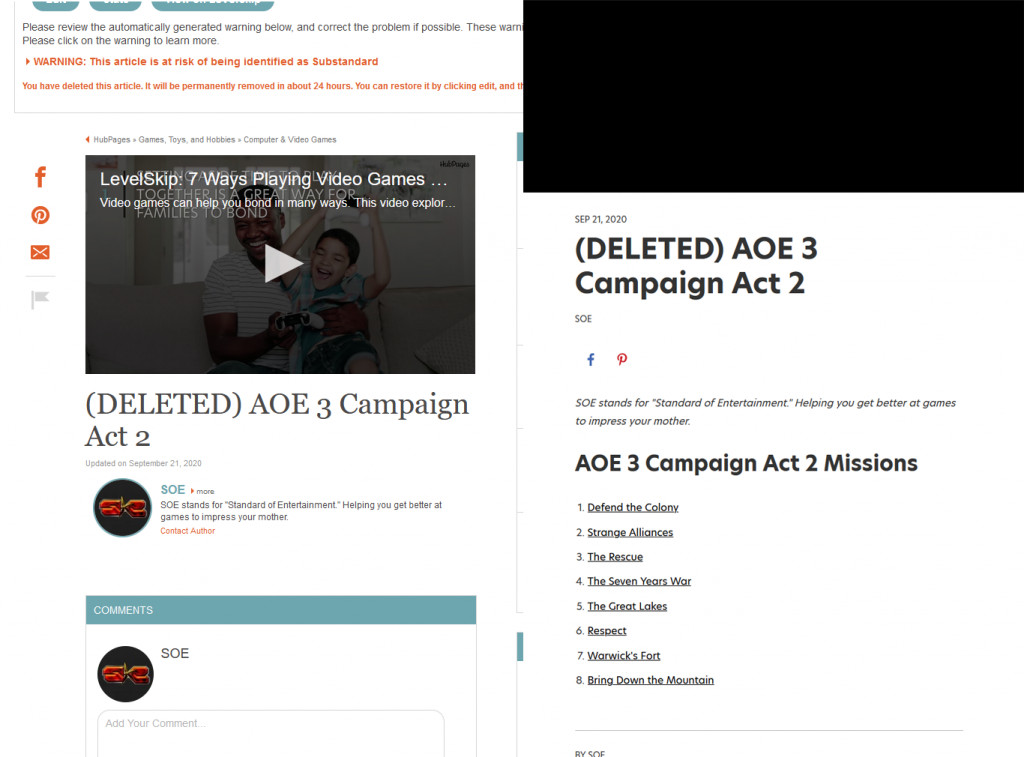Share article via left sidebar Facebook icon
Viewport: 1024px width, 757px height.
[x=40, y=177]
